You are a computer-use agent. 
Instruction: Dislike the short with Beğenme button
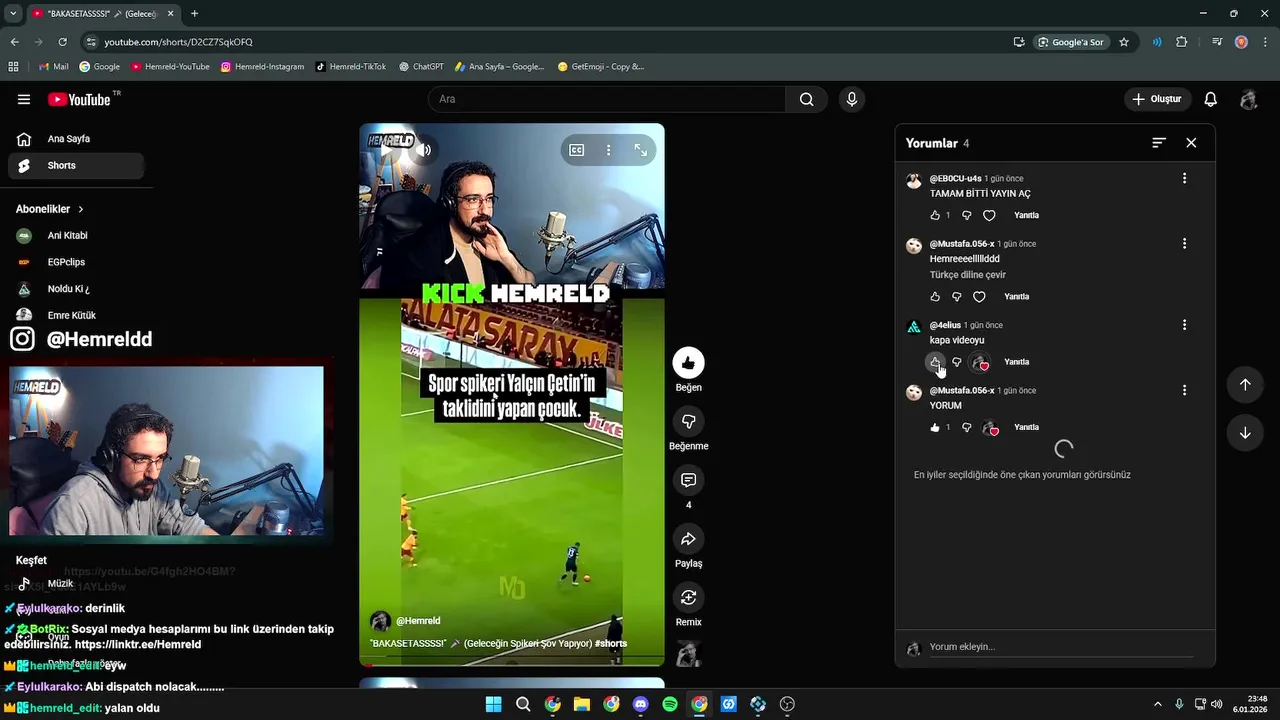688,421
